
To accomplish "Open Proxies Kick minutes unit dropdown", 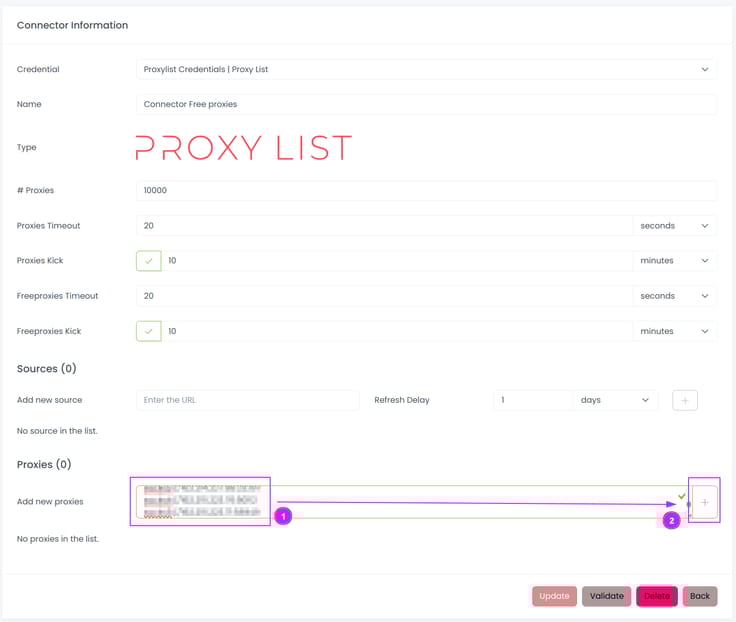I will [675, 261].
